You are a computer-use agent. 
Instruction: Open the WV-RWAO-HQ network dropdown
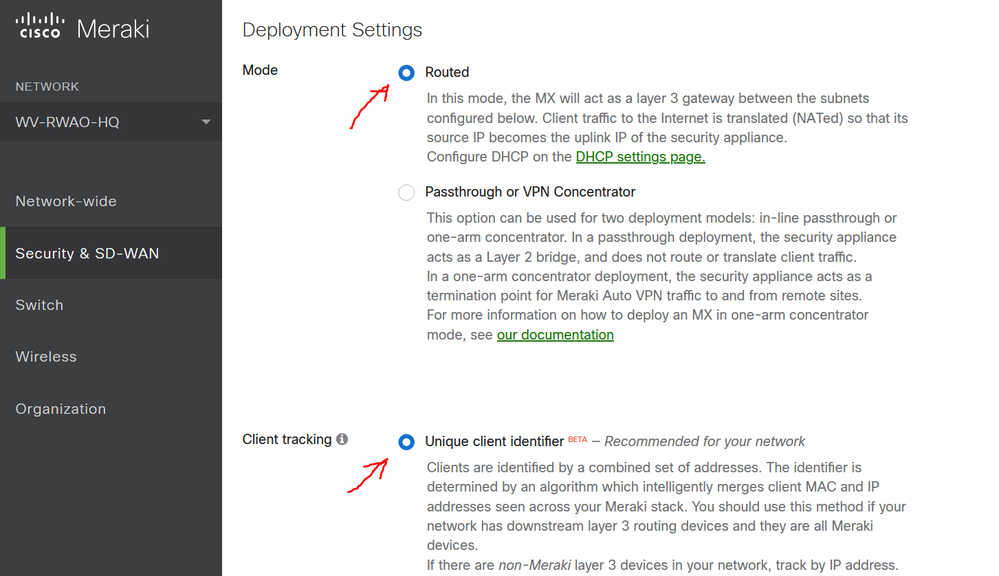[x=111, y=122]
